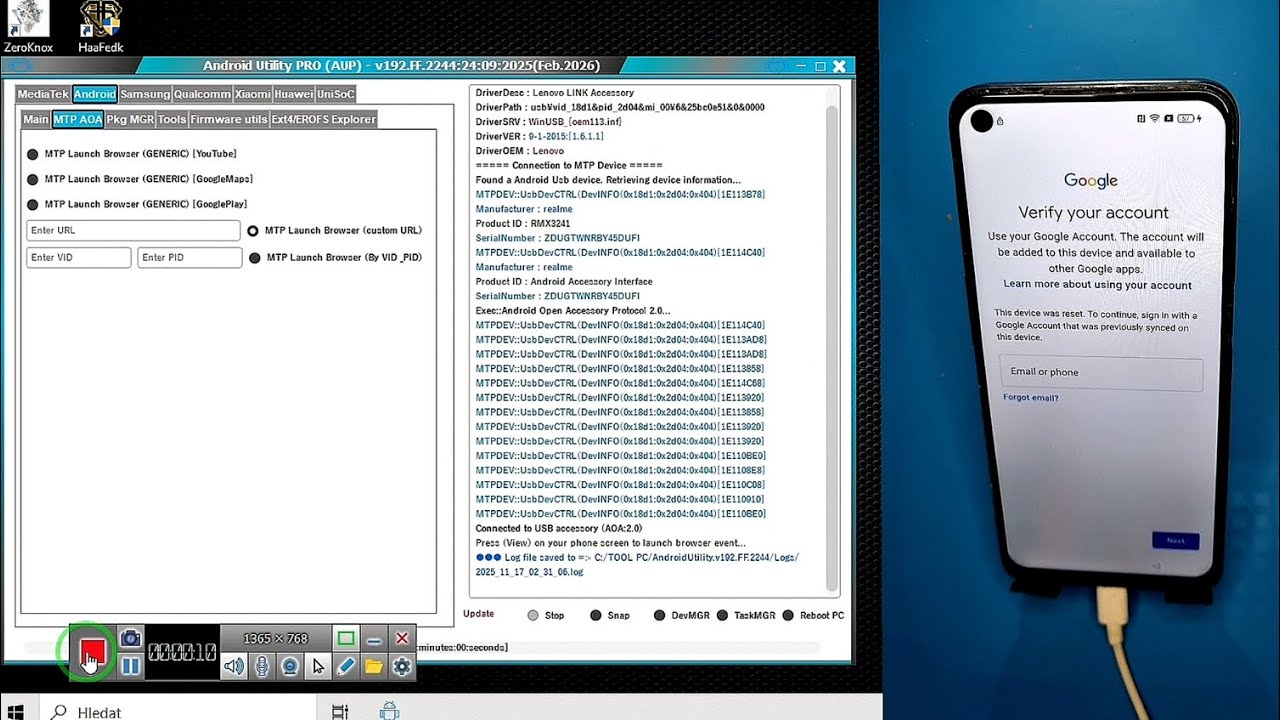This screenshot has height=720, width=1280.
Task: Launch TaskMGR task manager option
Action: pyautogui.click(x=721, y=616)
